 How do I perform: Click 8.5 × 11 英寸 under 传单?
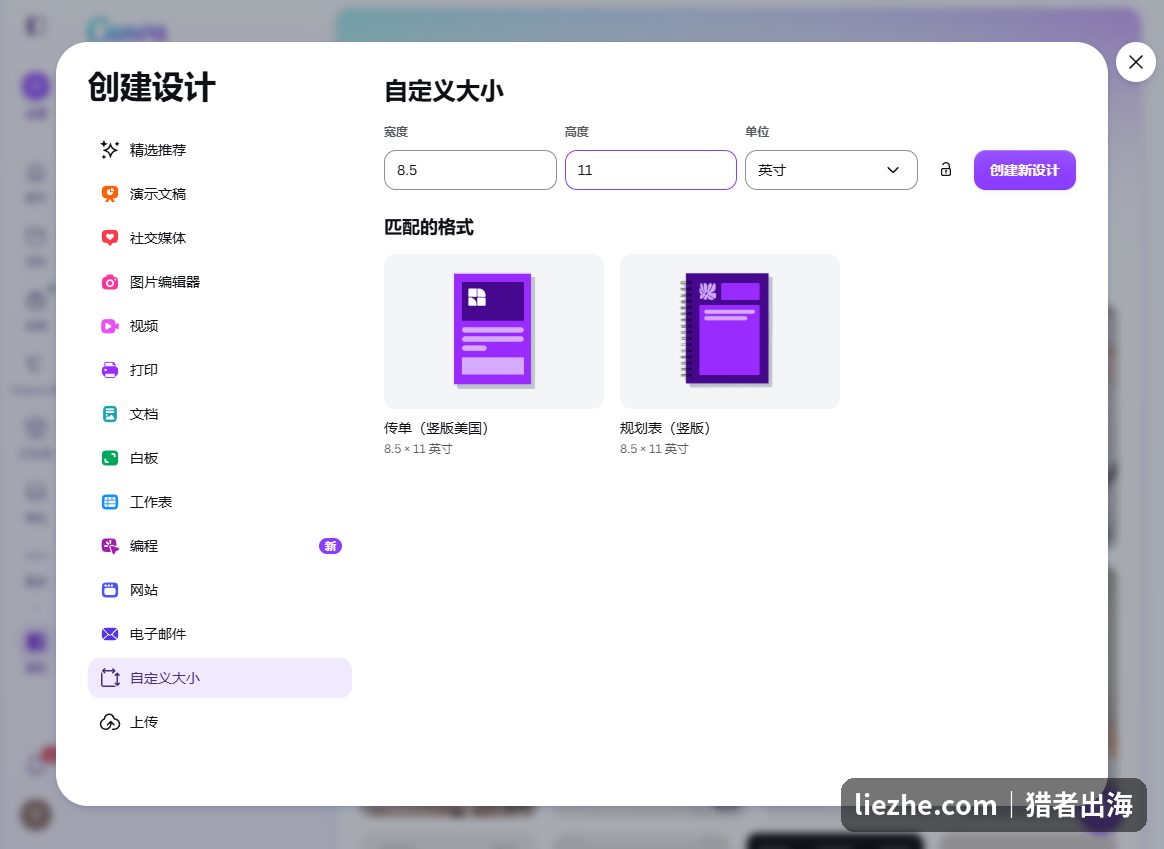tap(418, 449)
